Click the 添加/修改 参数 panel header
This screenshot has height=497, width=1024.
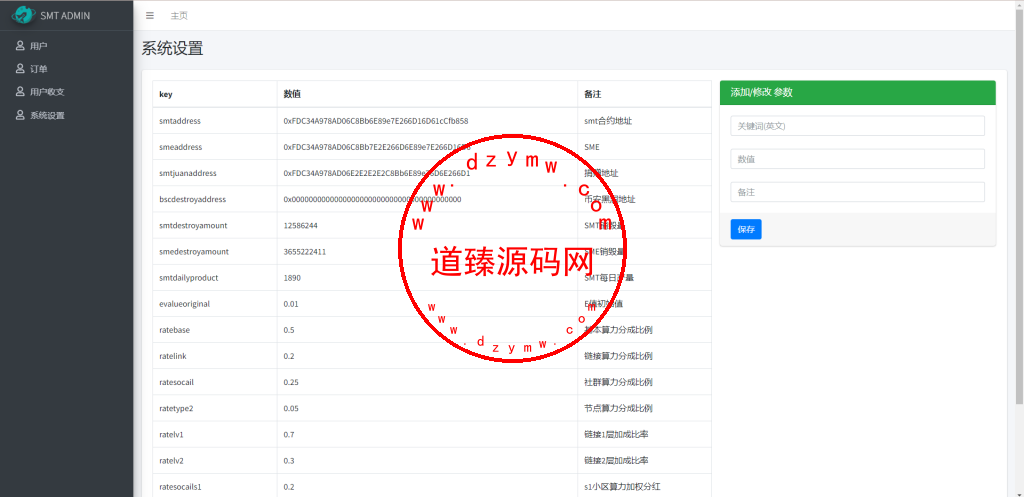tap(857, 93)
